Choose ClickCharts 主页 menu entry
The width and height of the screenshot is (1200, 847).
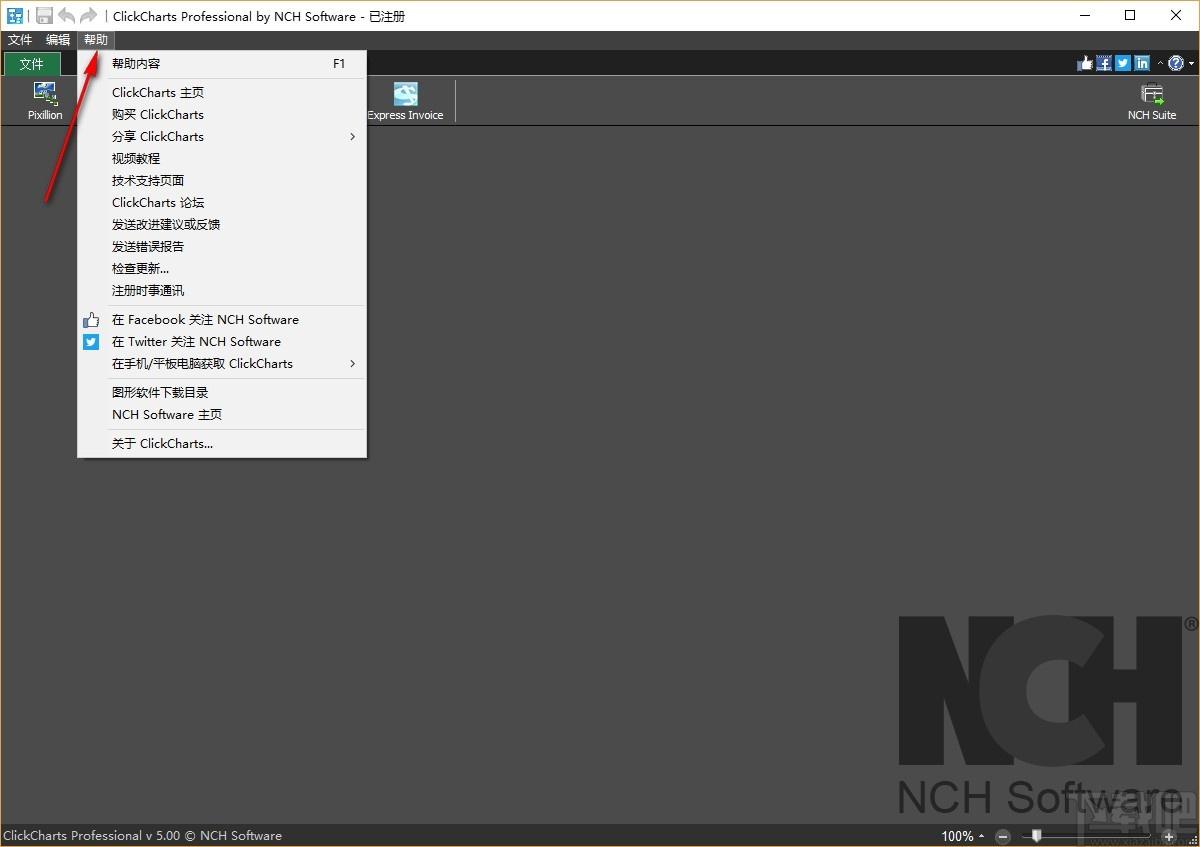coord(222,93)
